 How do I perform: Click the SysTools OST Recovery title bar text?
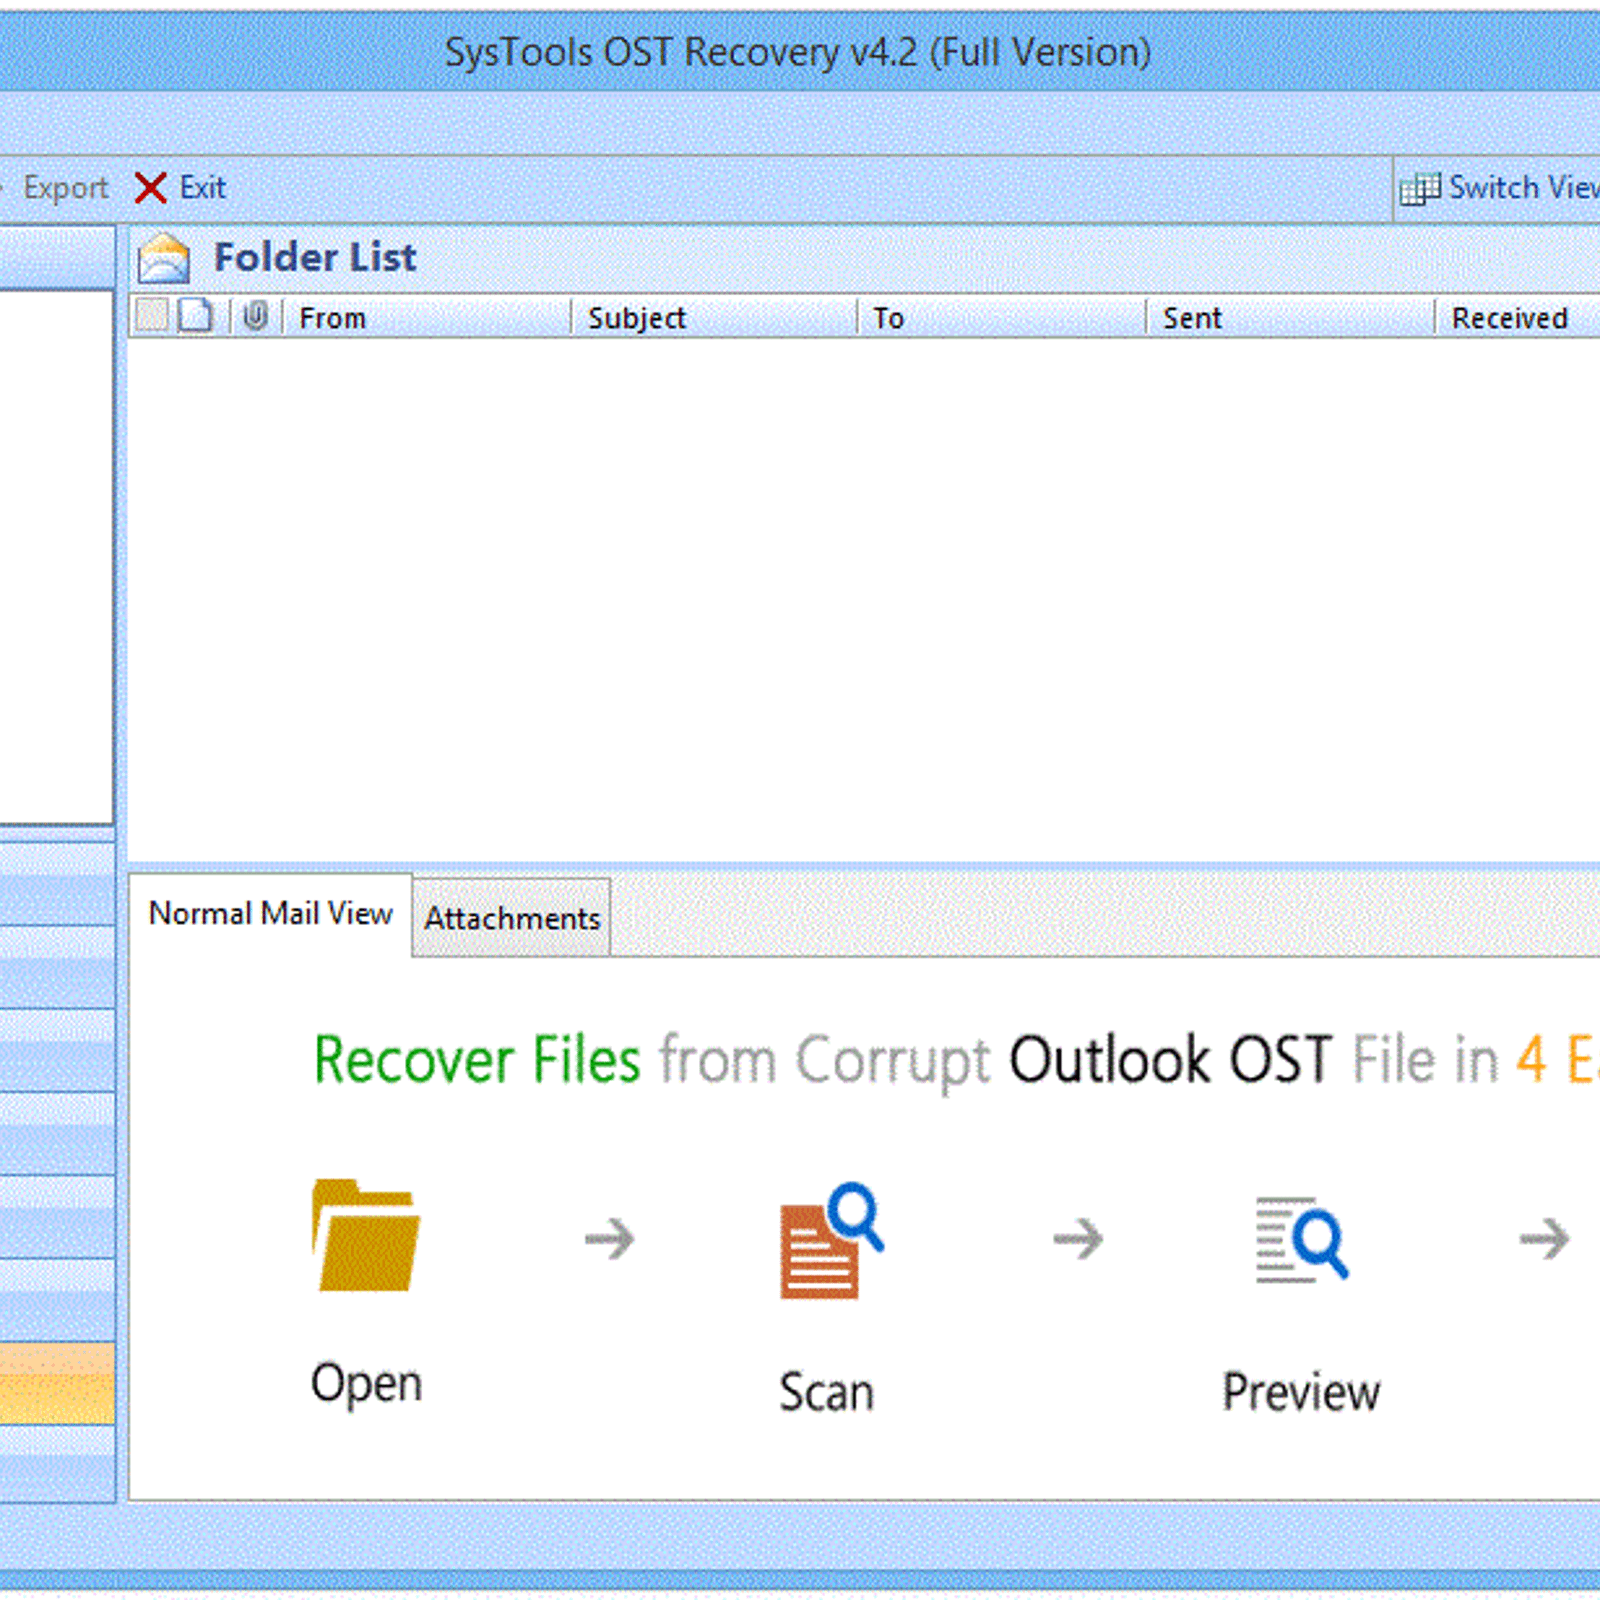coord(797,52)
